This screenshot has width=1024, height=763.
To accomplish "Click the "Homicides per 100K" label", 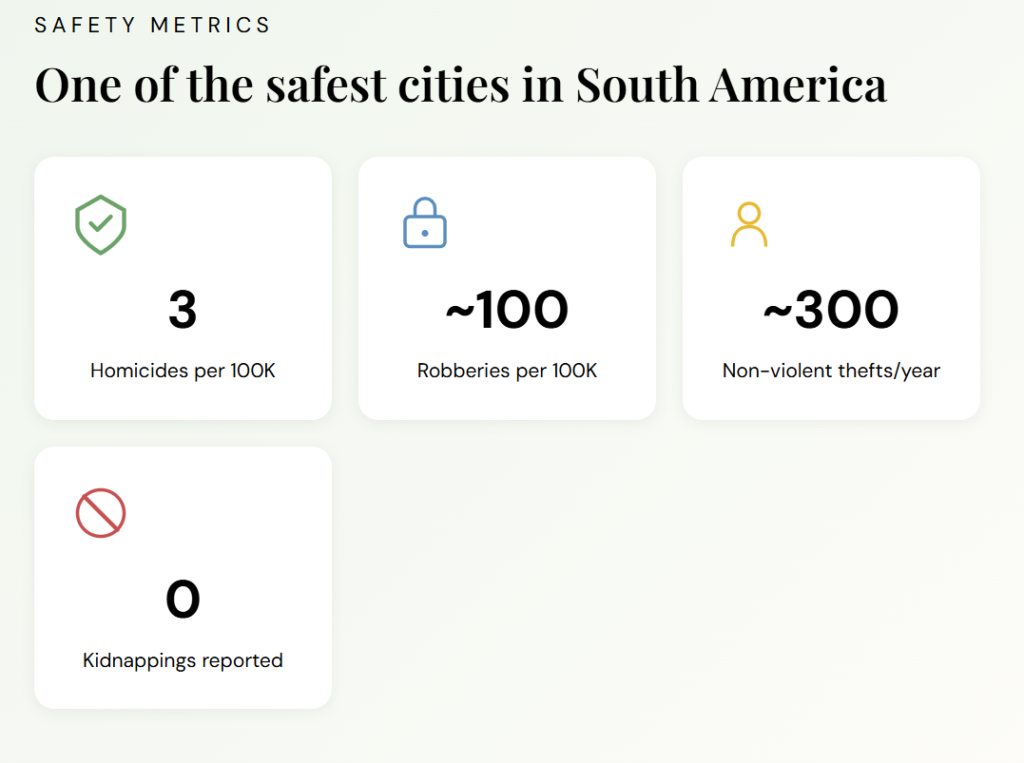I will click(x=183, y=371).
